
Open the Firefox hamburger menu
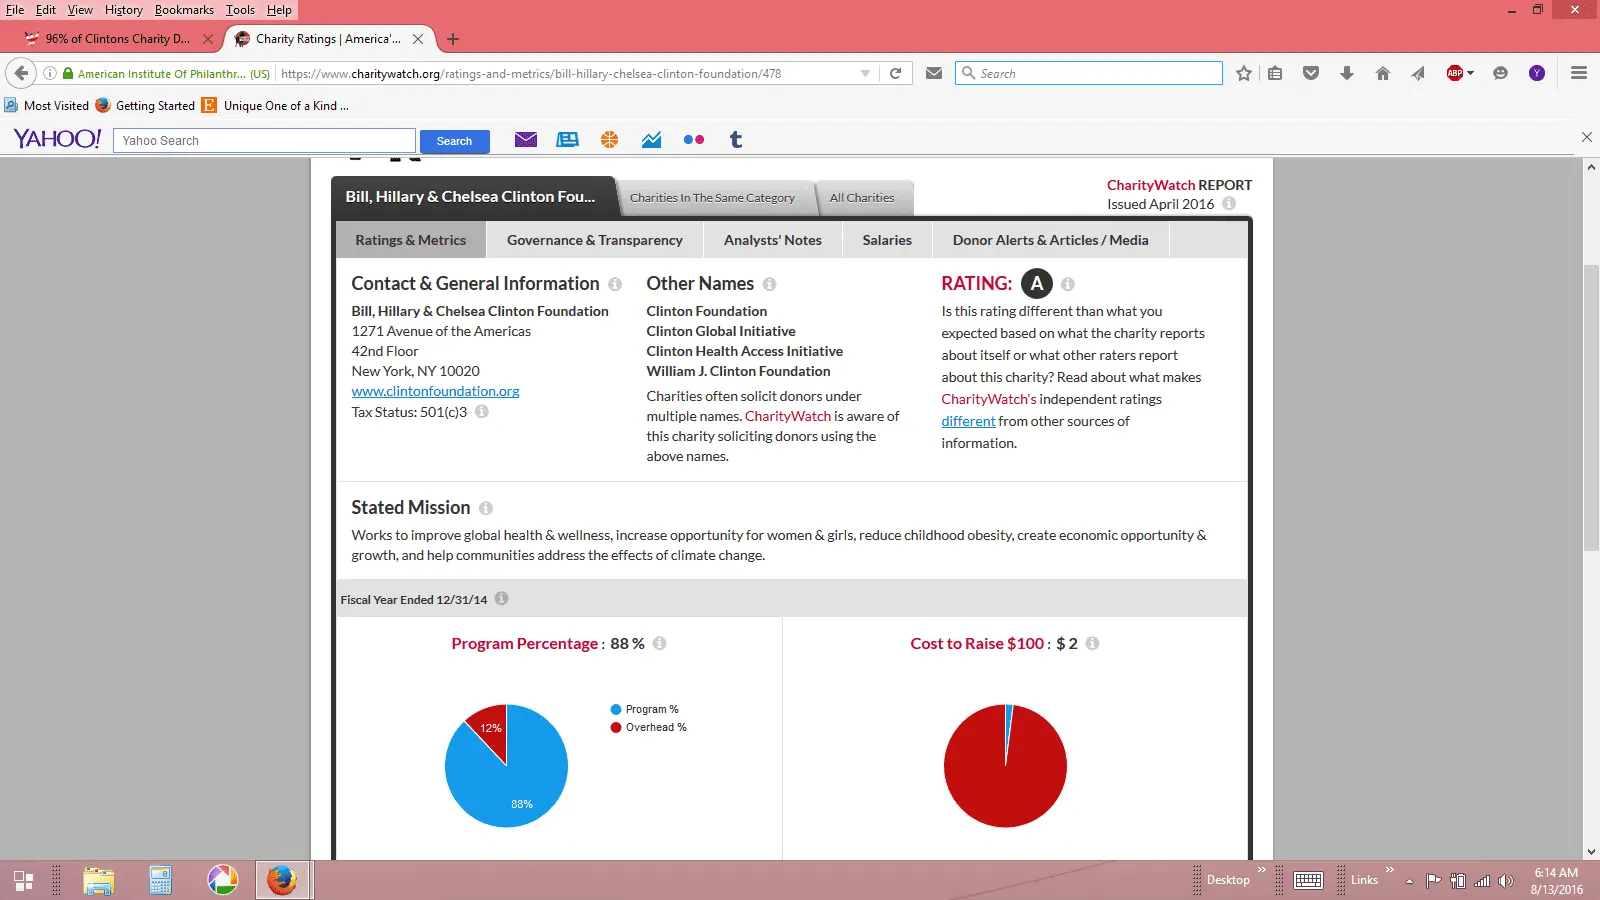[x=1579, y=73]
